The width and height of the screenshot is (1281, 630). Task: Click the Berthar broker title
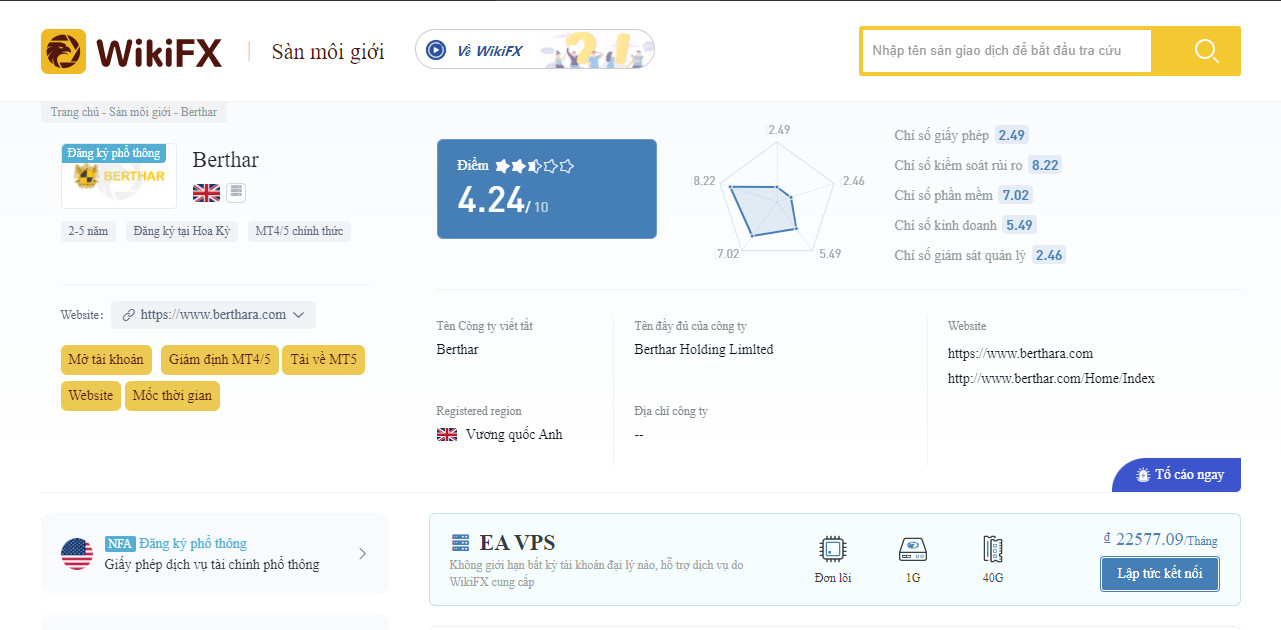226,160
